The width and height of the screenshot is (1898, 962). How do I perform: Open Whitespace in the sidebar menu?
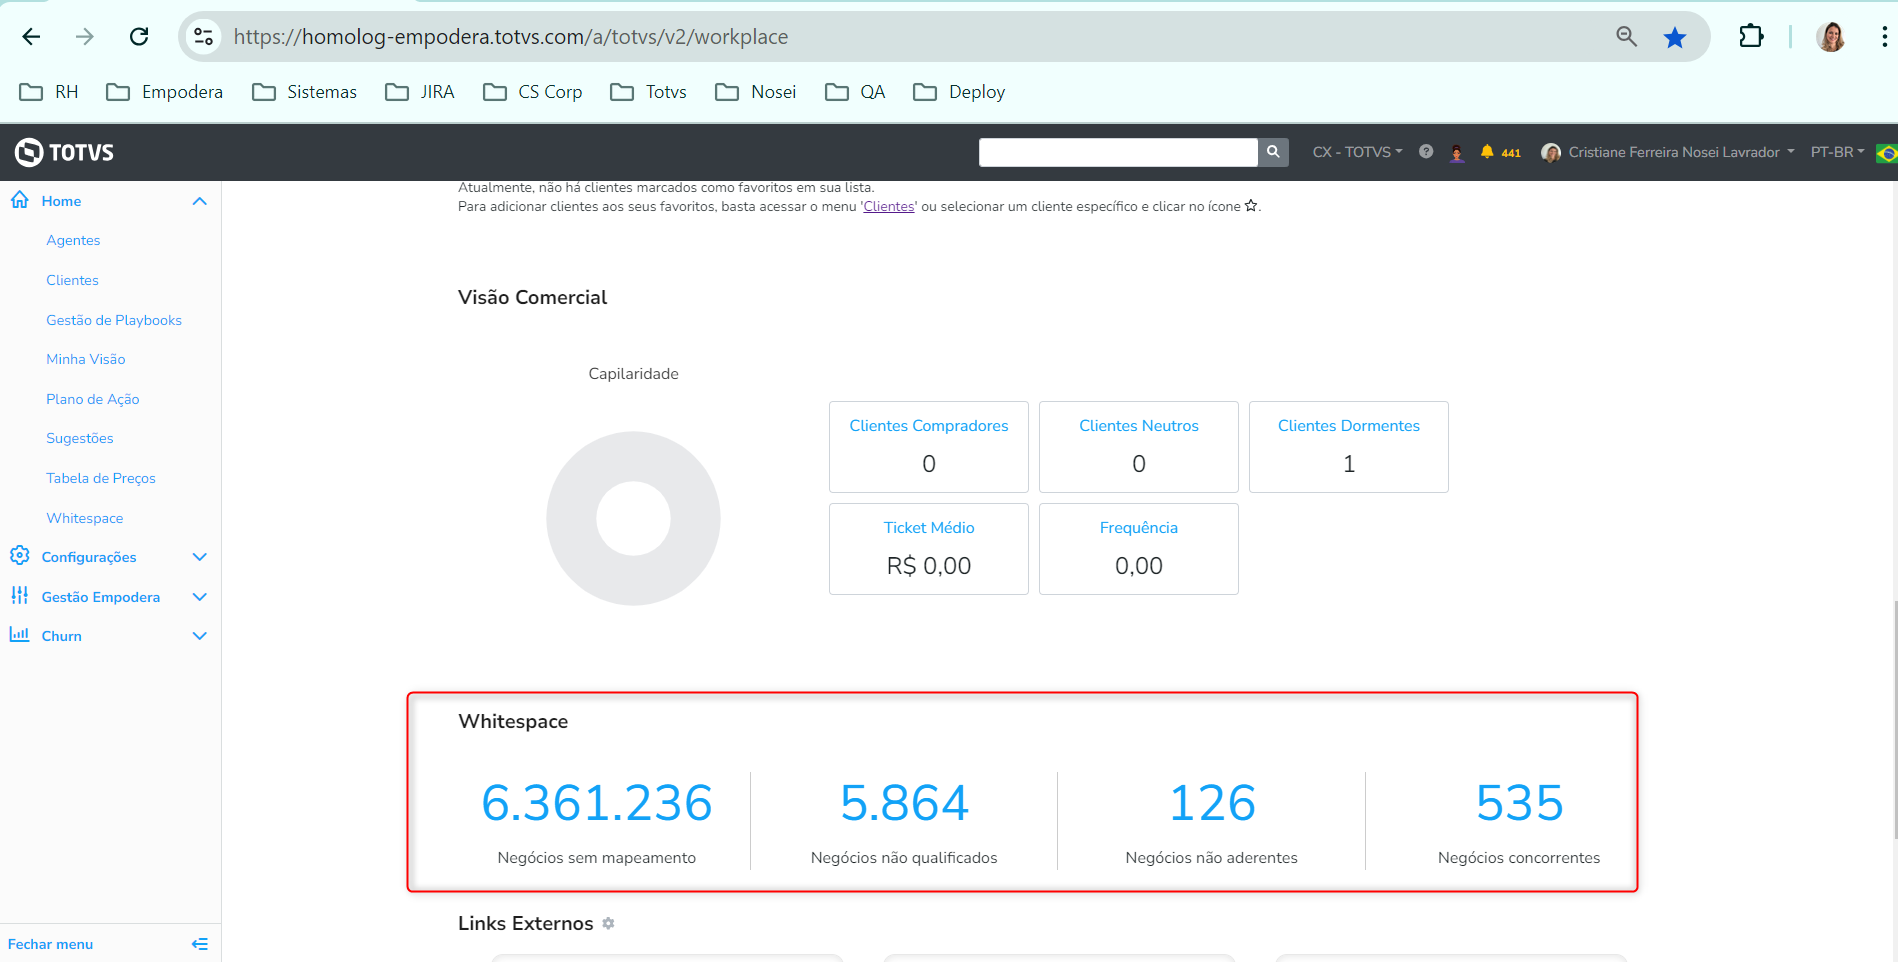pos(85,518)
